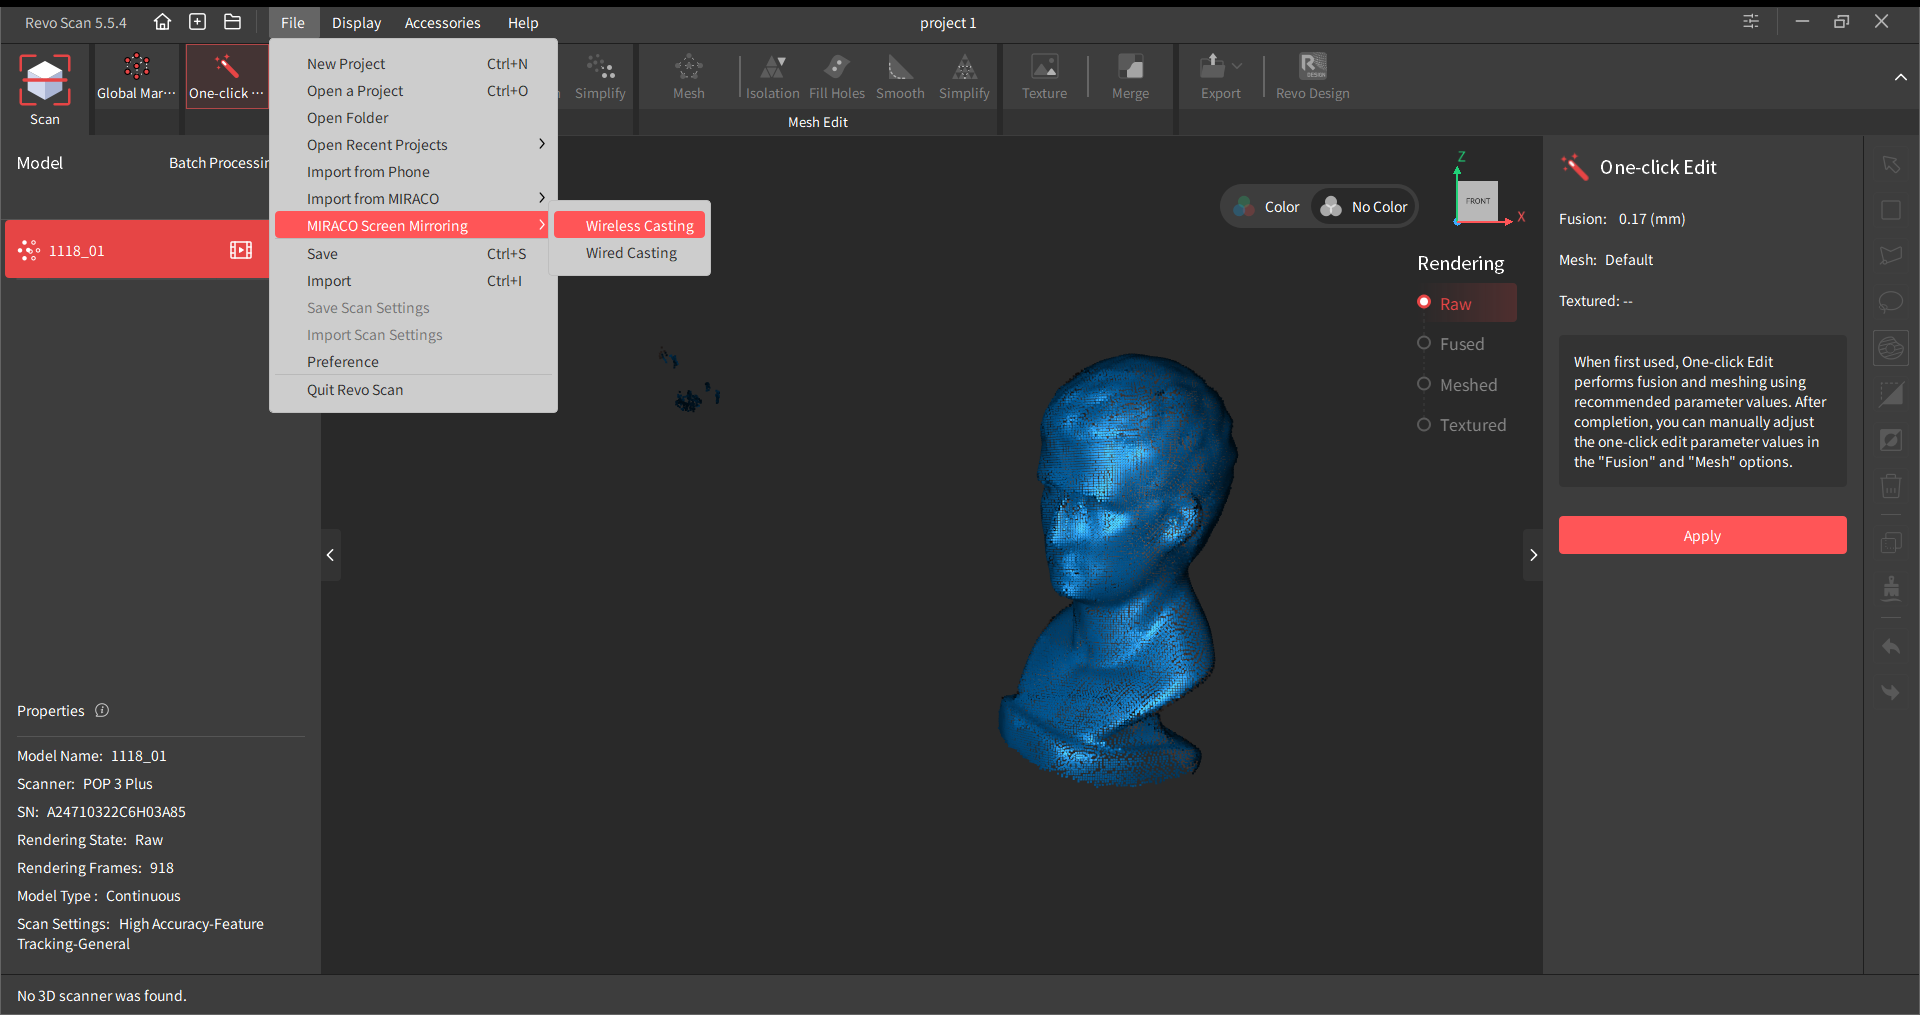
Task: Choose Import from Phone
Action: pos(414,171)
